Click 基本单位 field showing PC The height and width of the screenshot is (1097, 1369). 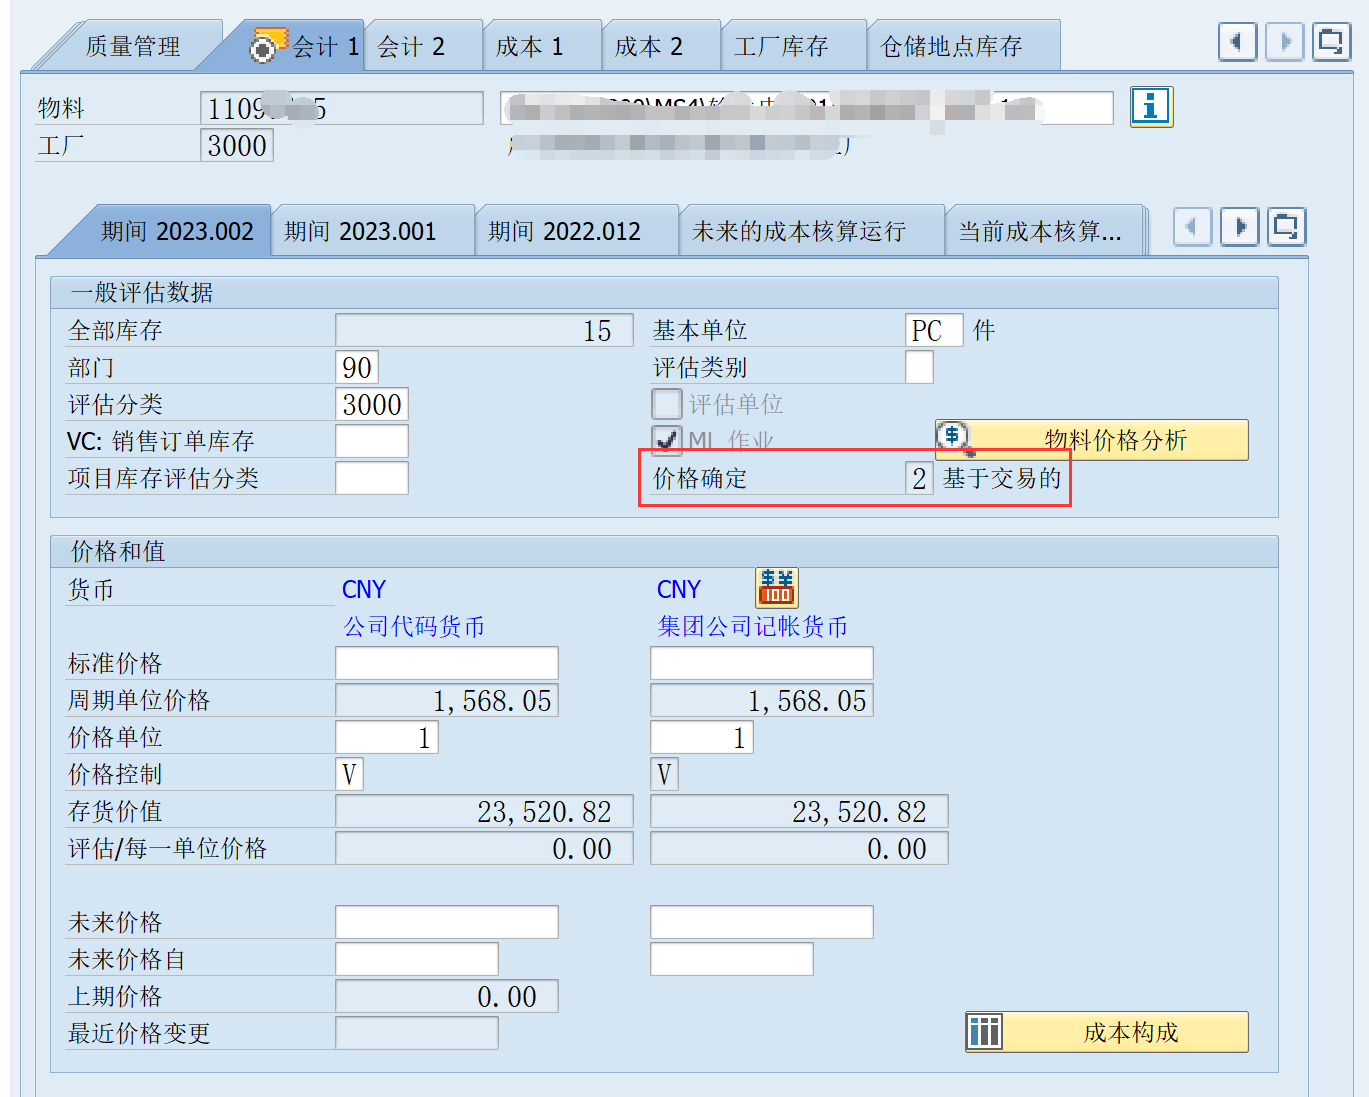coord(934,330)
